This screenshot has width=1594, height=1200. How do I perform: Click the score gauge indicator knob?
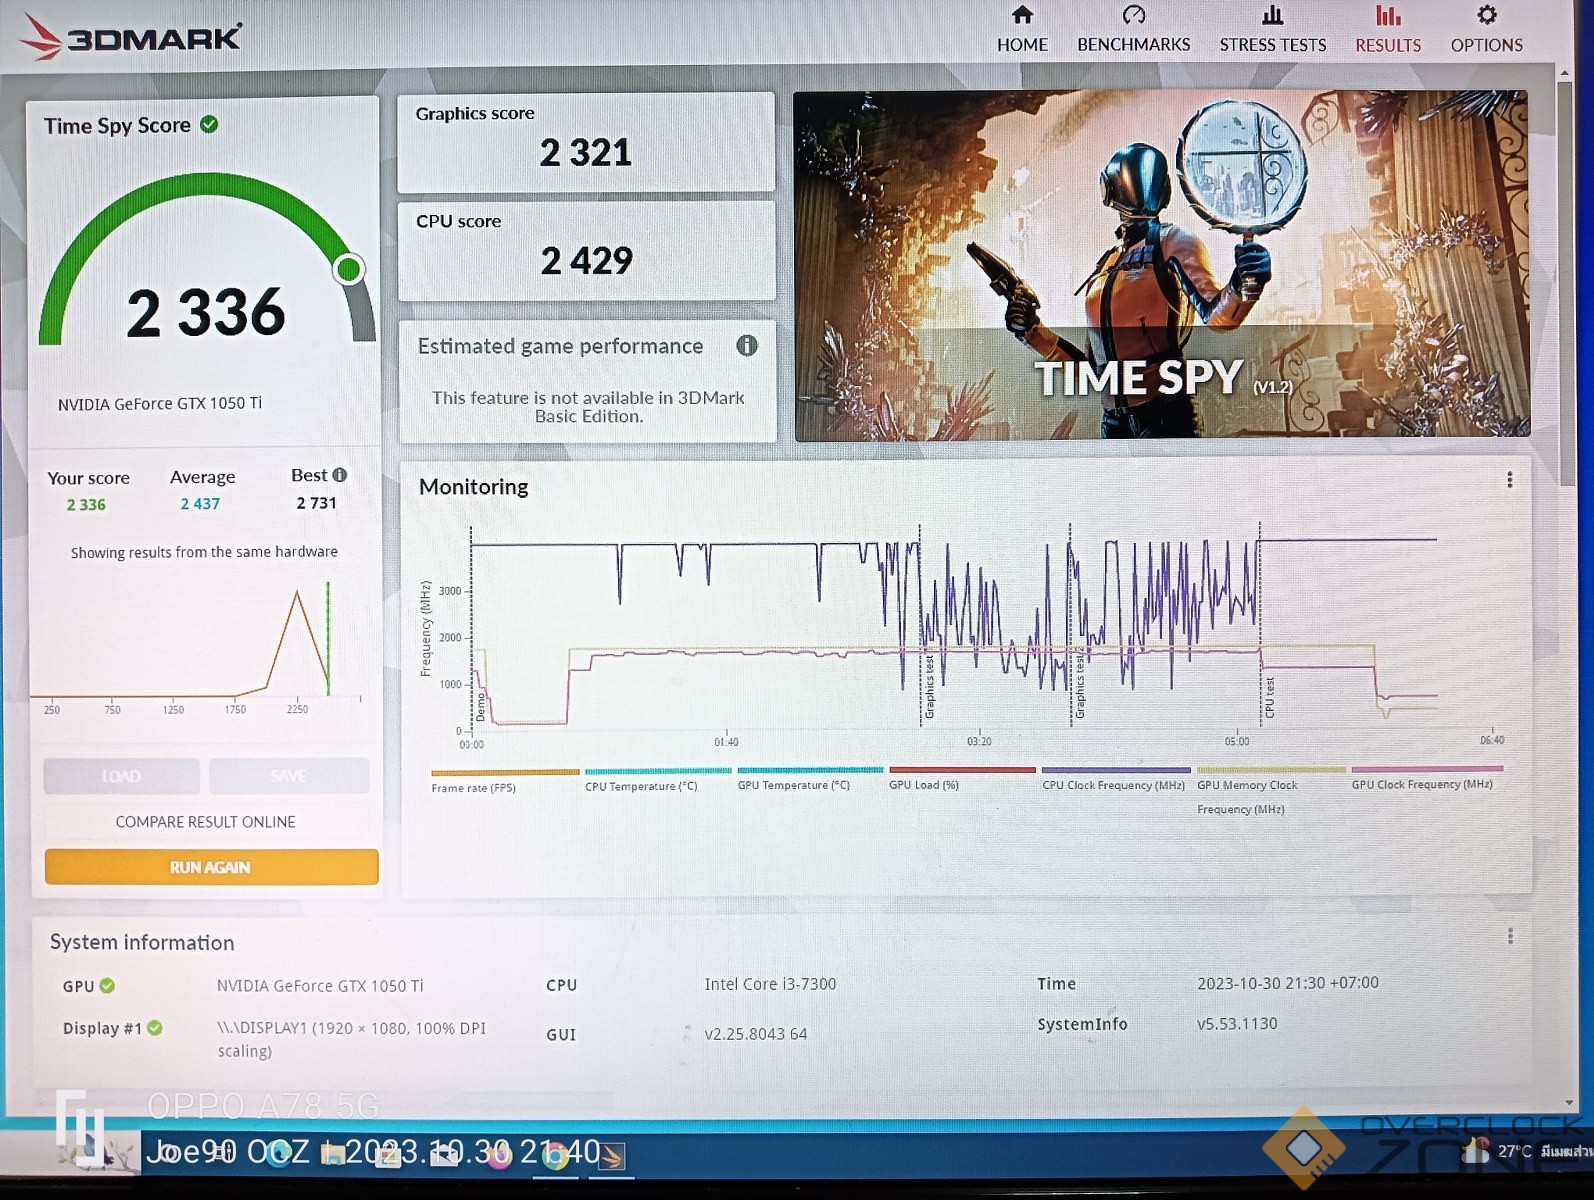click(x=349, y=269)
